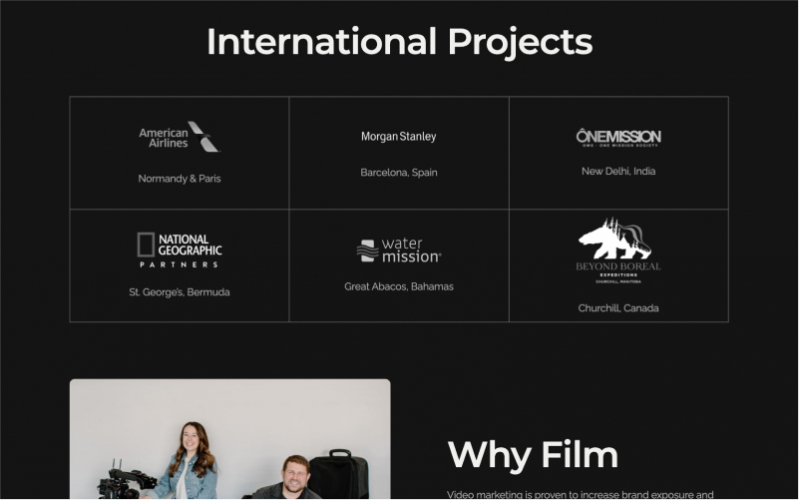799x500 pixels.
Task: Select the 'Great Abacos, Bahamas' caption
Action: click(398, 286)
